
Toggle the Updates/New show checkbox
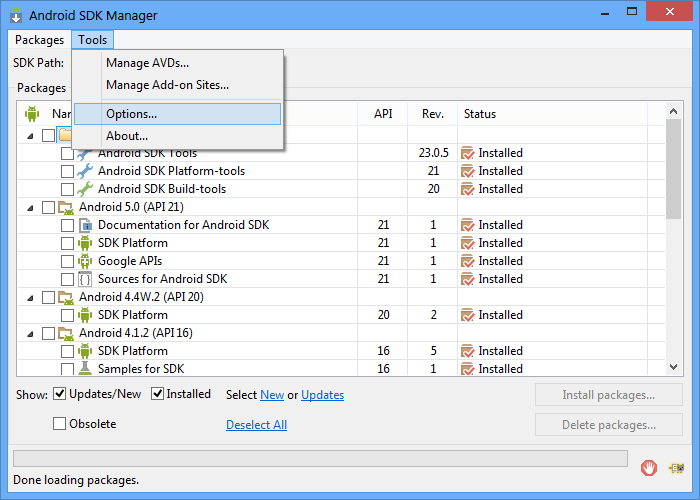coord(59,394)
